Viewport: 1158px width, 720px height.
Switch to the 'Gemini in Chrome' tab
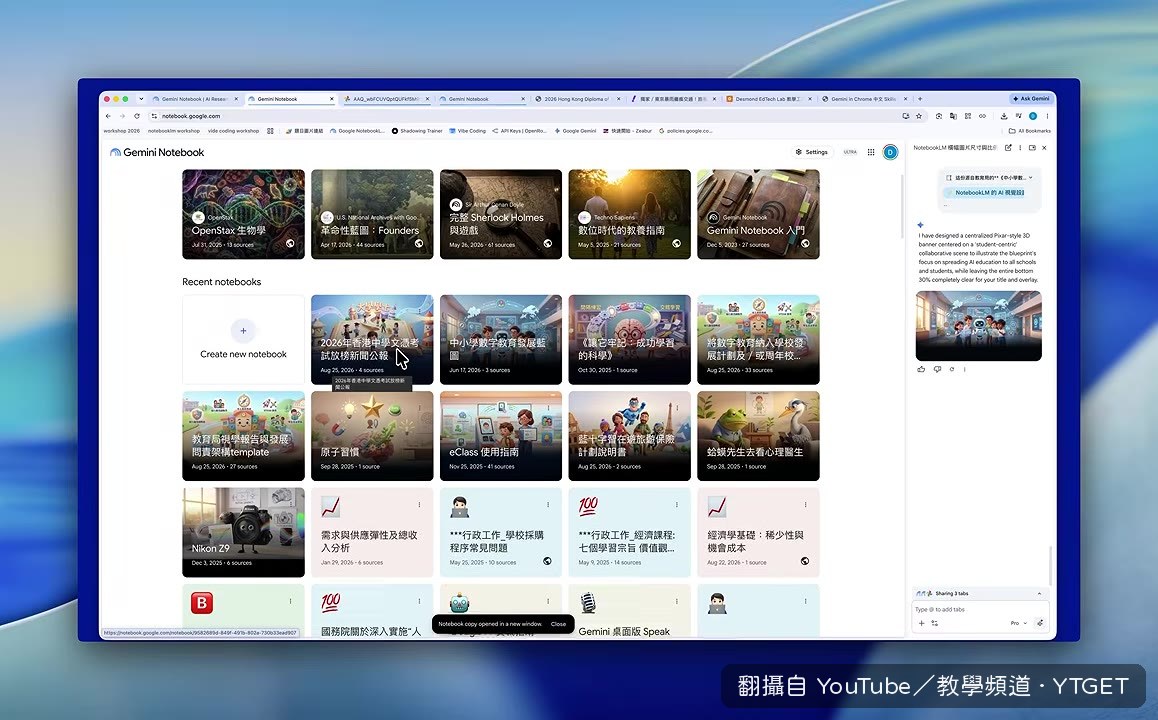(x=863, y=99)
